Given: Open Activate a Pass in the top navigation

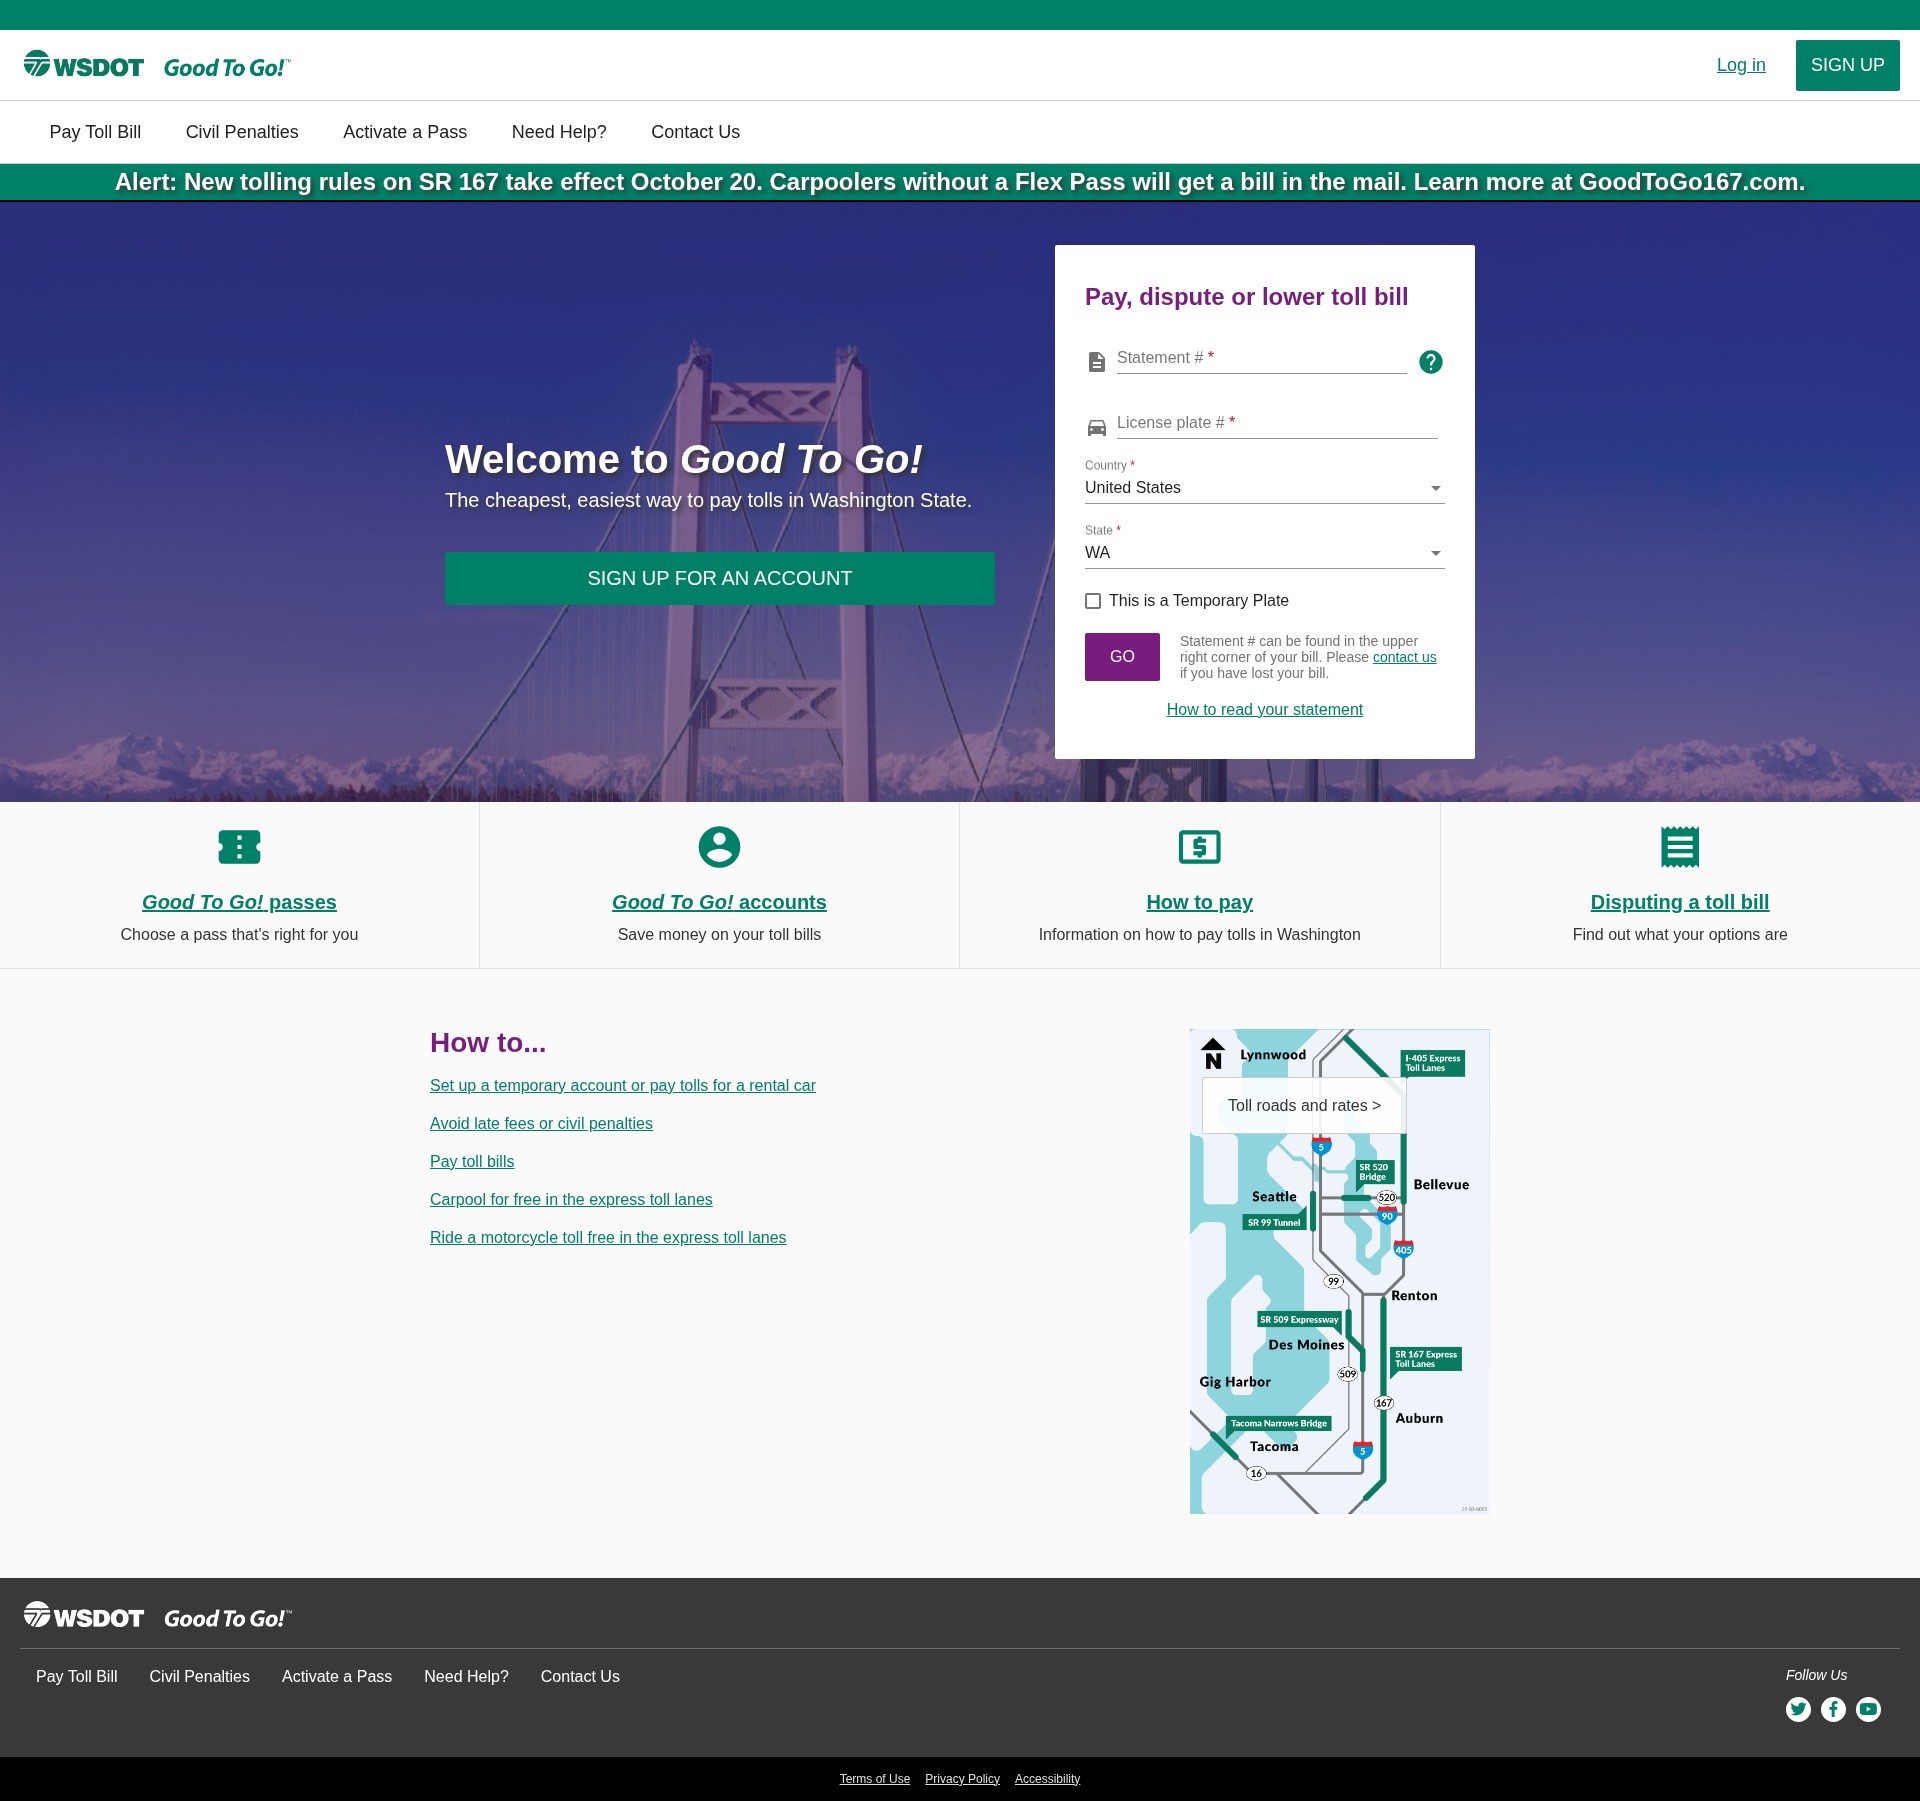Looking at the screenshot, I should pos(405,132).
